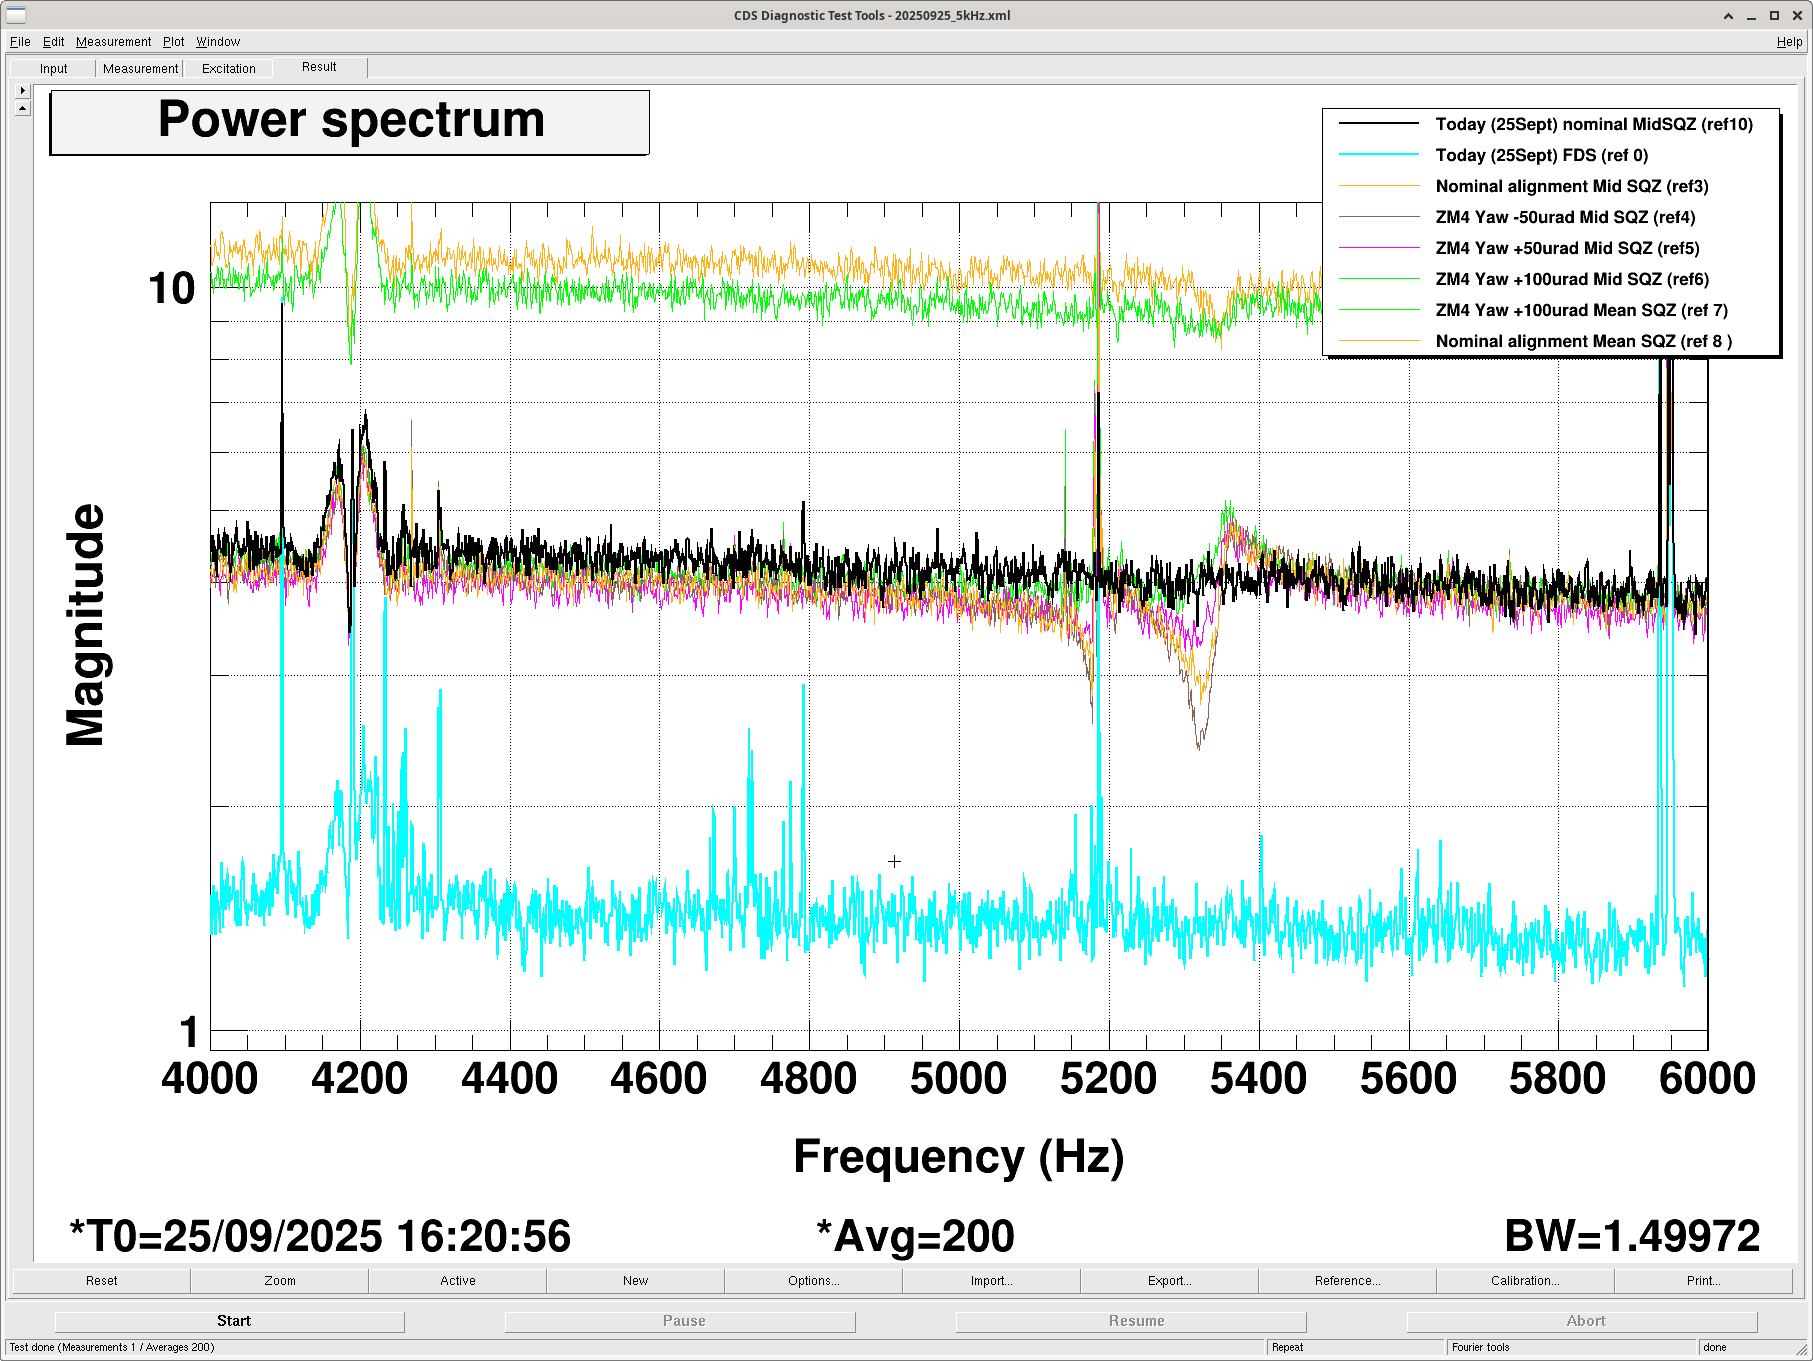Click the green ZM4 Yaw +100urad legend line

[x=1379, y=279]
